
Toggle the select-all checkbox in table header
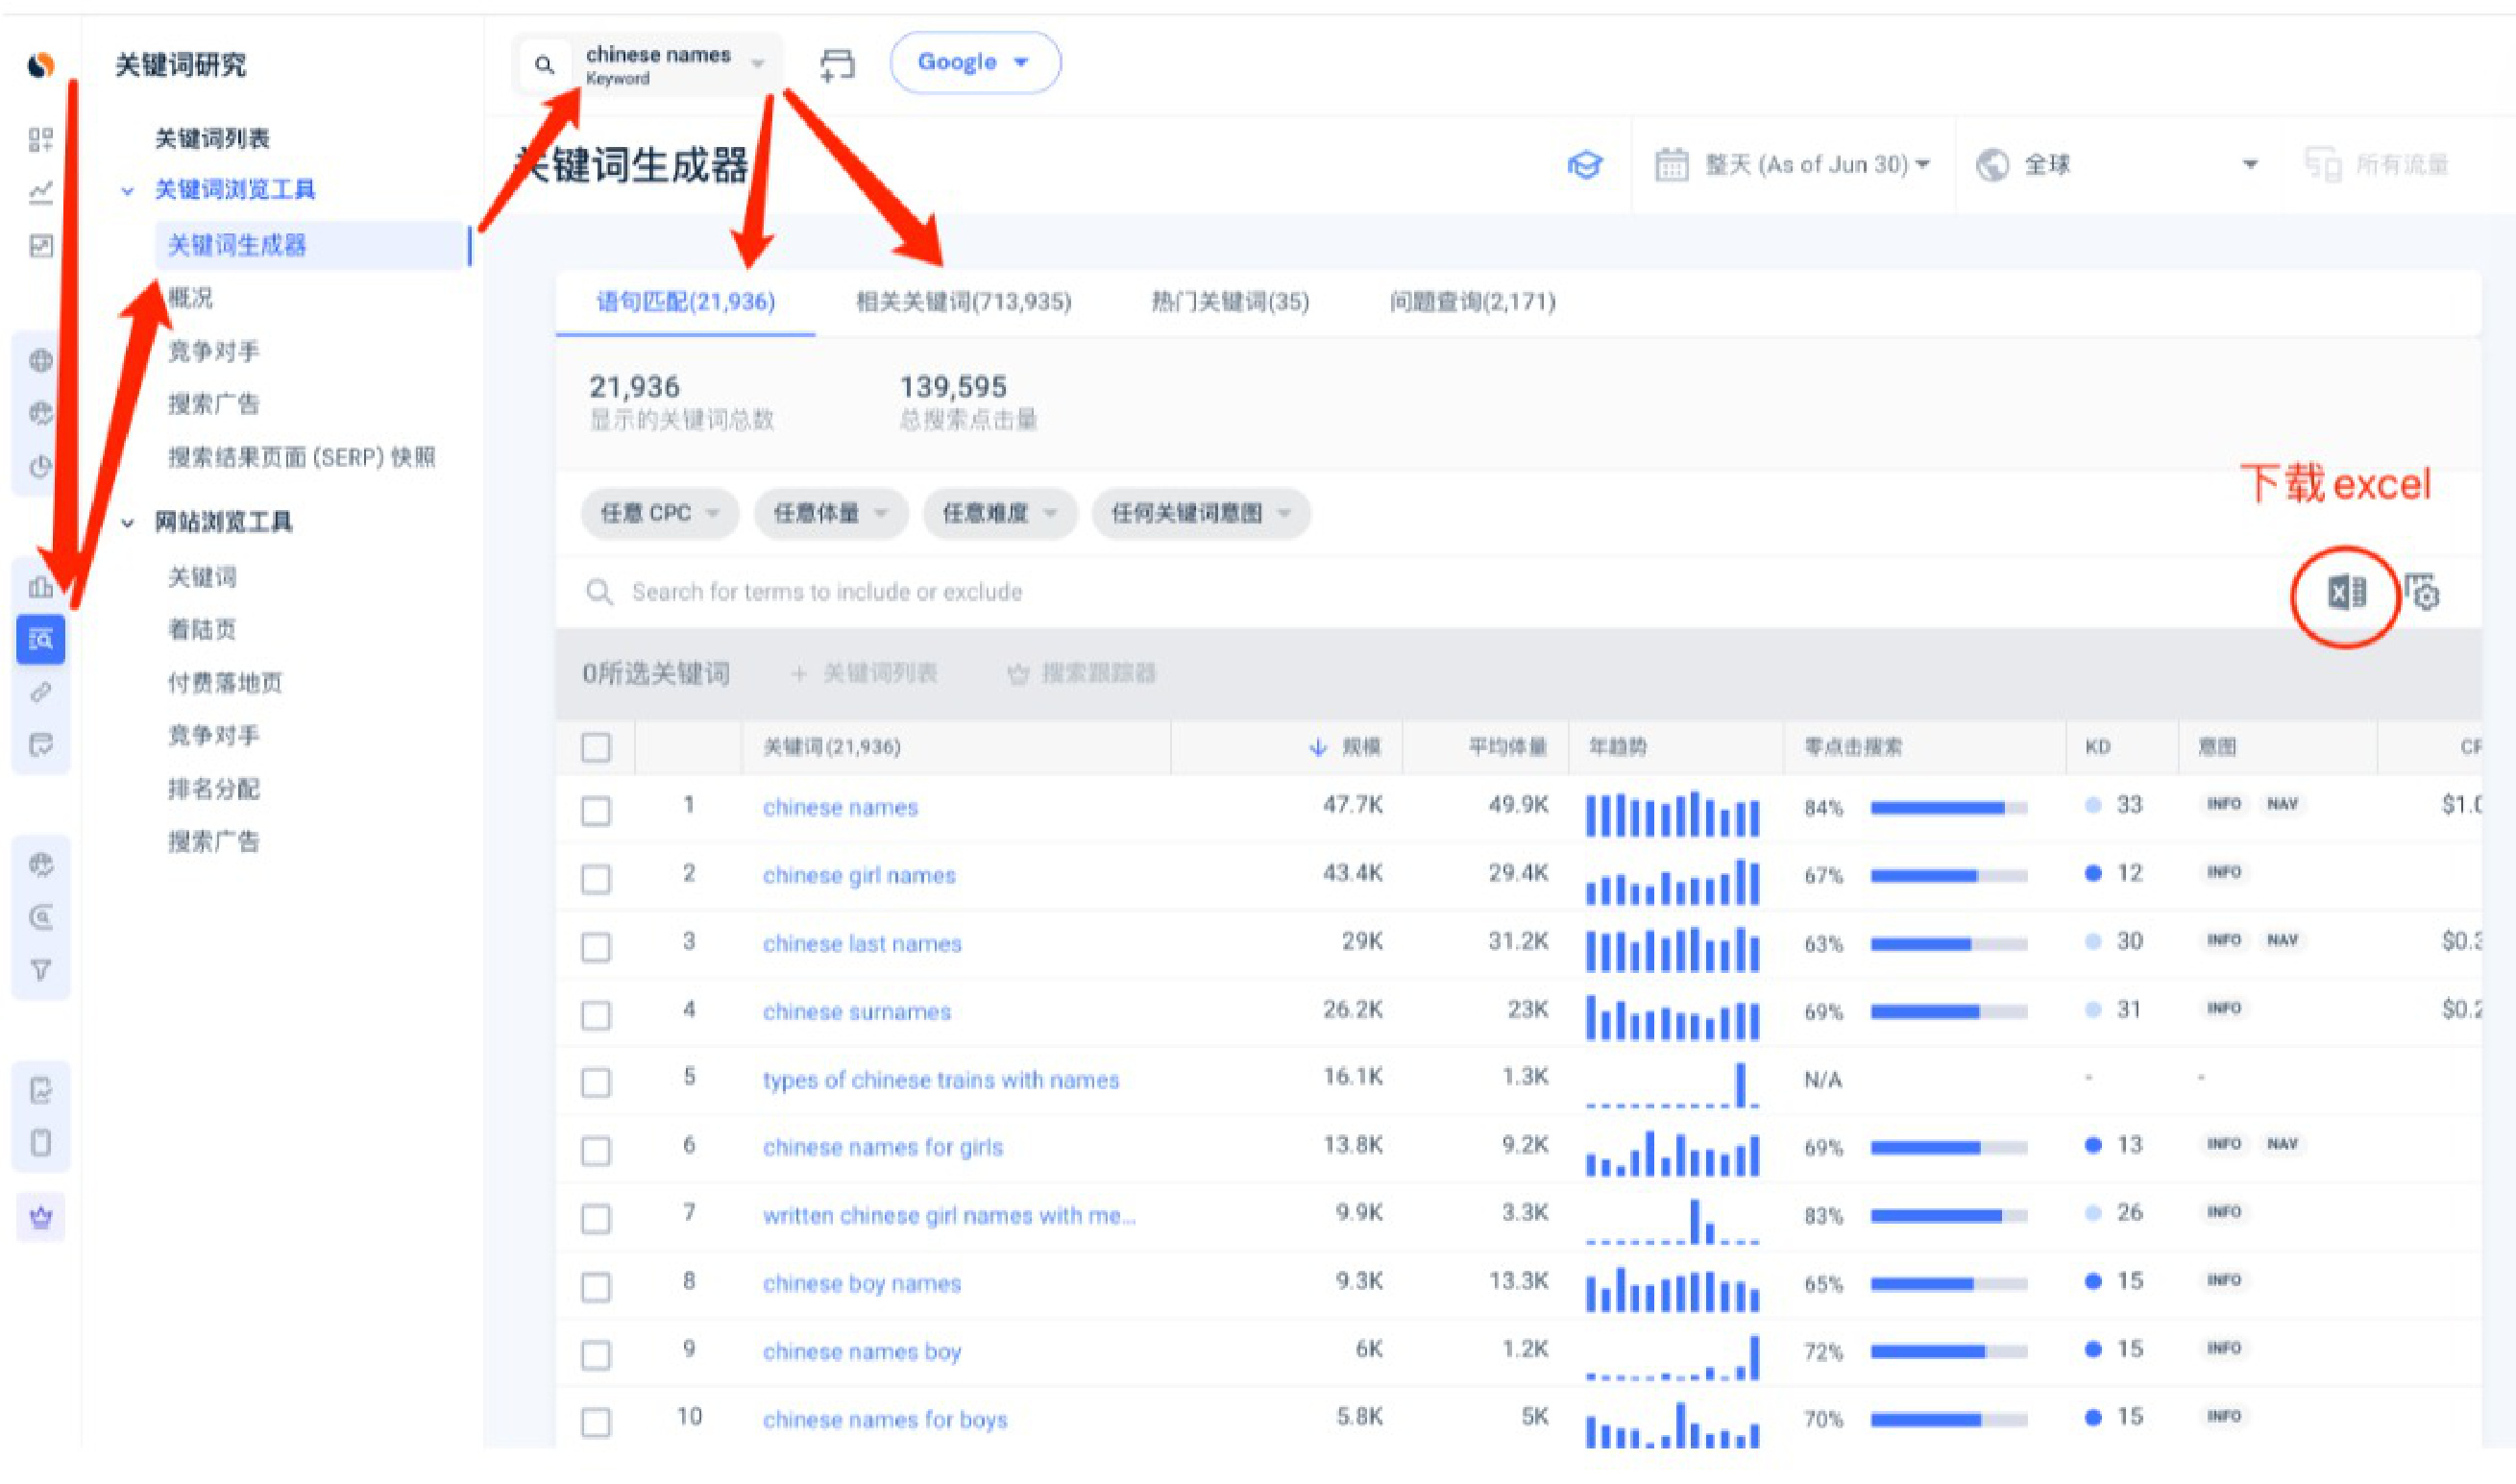coord(596,748)
